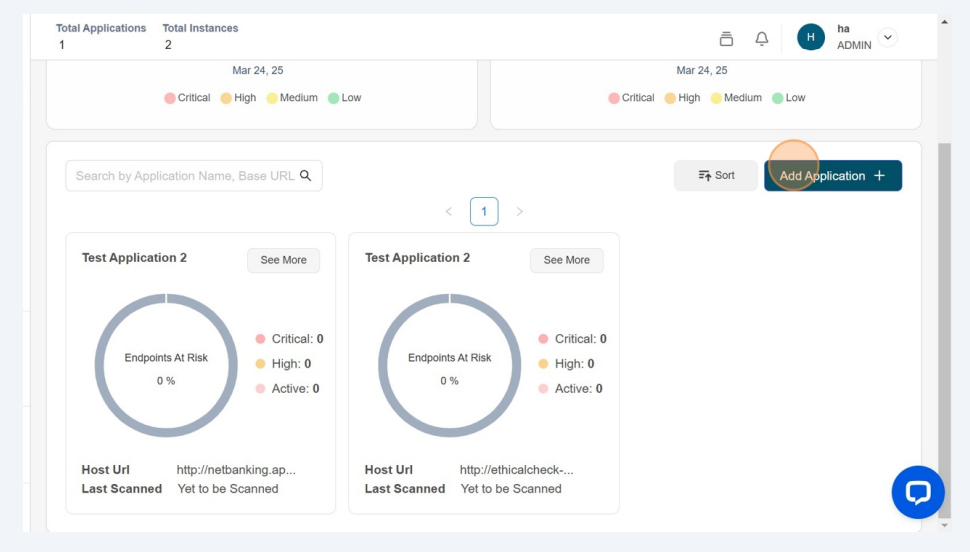Click the netbanking Endpoints At Risk donut
The image size is (970, 552).
[x=166, y=366]
